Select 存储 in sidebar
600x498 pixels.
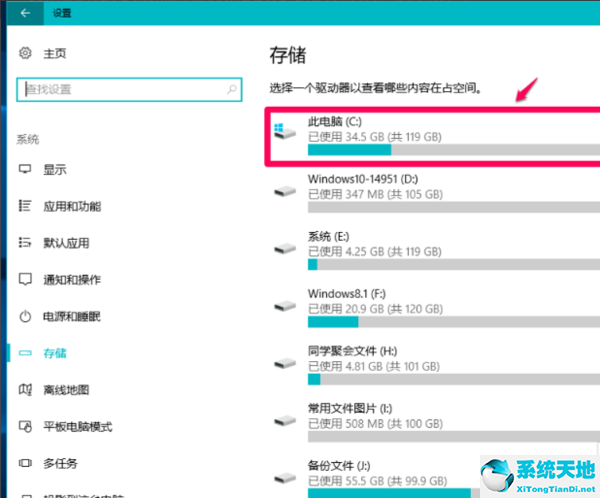pyautogui.click(x=55, y=353)
